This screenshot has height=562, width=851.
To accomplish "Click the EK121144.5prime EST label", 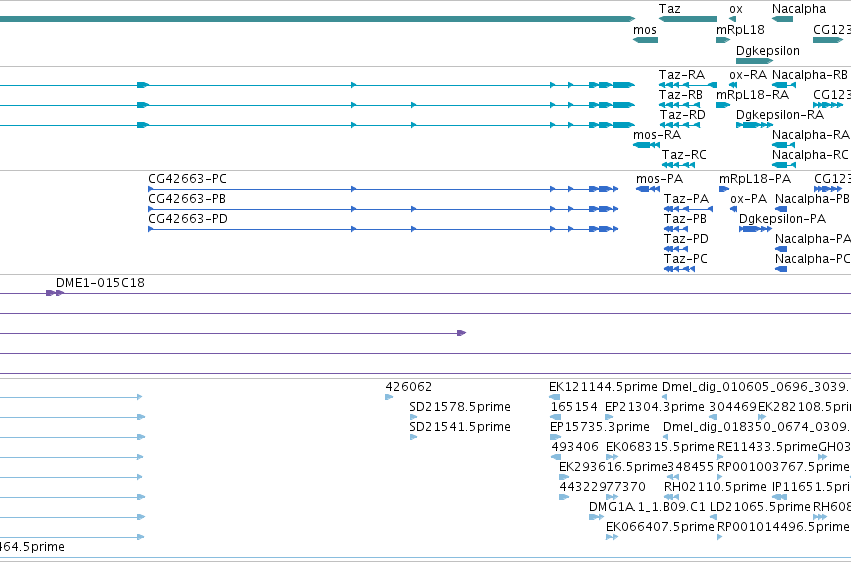I will (x=603, y=387).
